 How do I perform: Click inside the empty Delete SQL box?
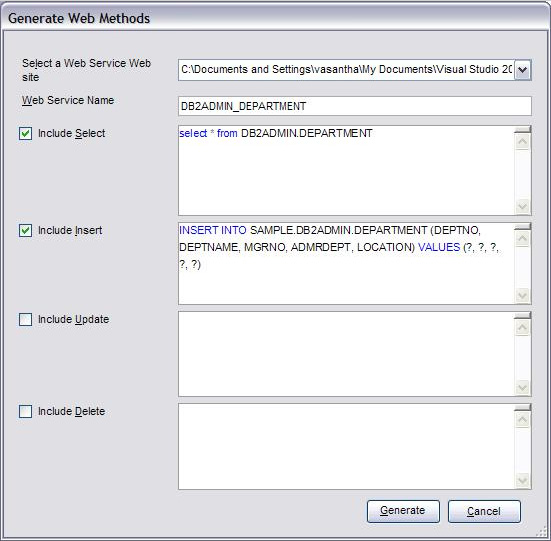346,446
